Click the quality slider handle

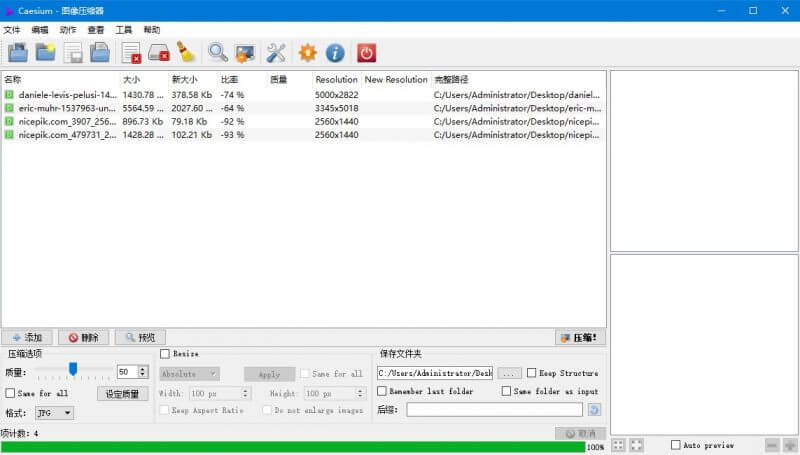click(x=73, y=370)
